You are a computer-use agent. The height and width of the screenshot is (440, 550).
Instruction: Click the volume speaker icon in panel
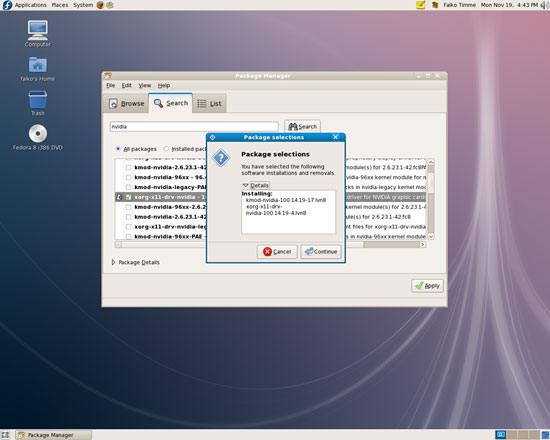pyautogui.click(x=545, y=5)
